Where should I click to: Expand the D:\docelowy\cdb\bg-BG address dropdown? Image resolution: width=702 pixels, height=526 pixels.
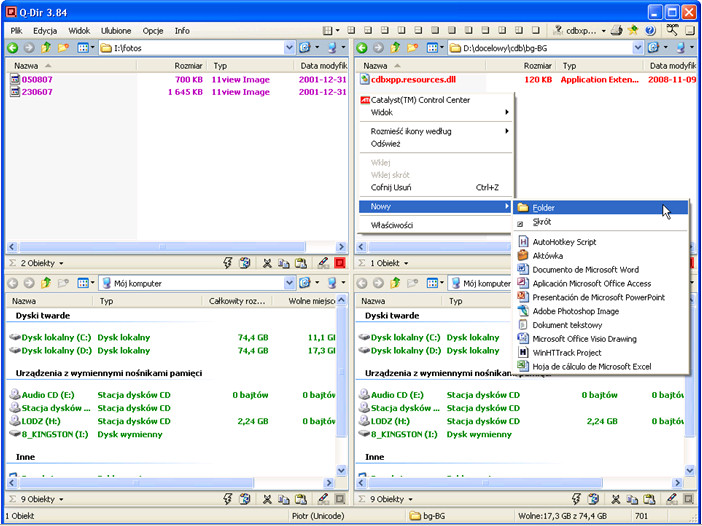pyautogui.click(x=638, y=47)
